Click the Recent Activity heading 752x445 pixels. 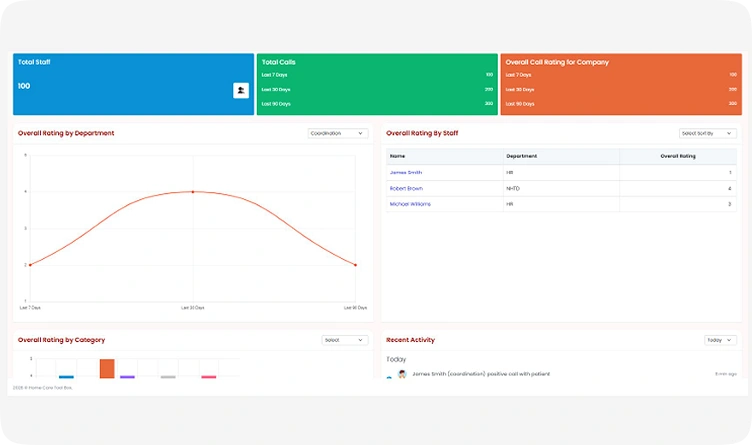coord(411,340)
